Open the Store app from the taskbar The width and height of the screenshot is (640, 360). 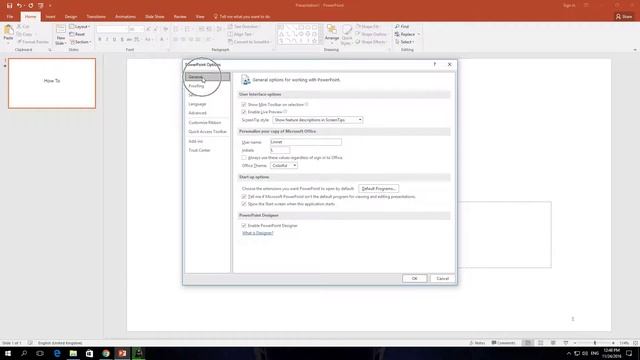(89, 353)
